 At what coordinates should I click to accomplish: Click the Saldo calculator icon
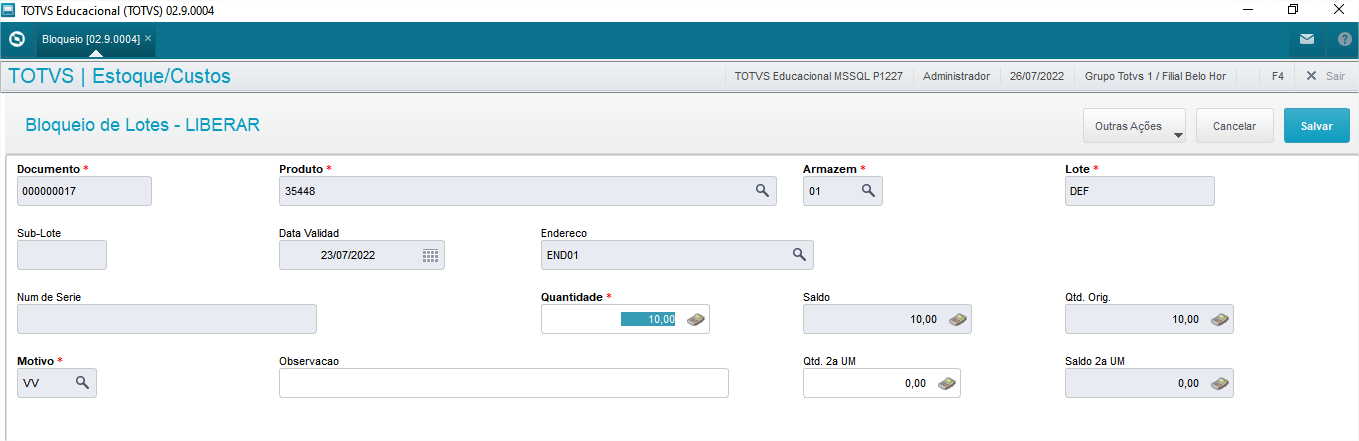958,319
